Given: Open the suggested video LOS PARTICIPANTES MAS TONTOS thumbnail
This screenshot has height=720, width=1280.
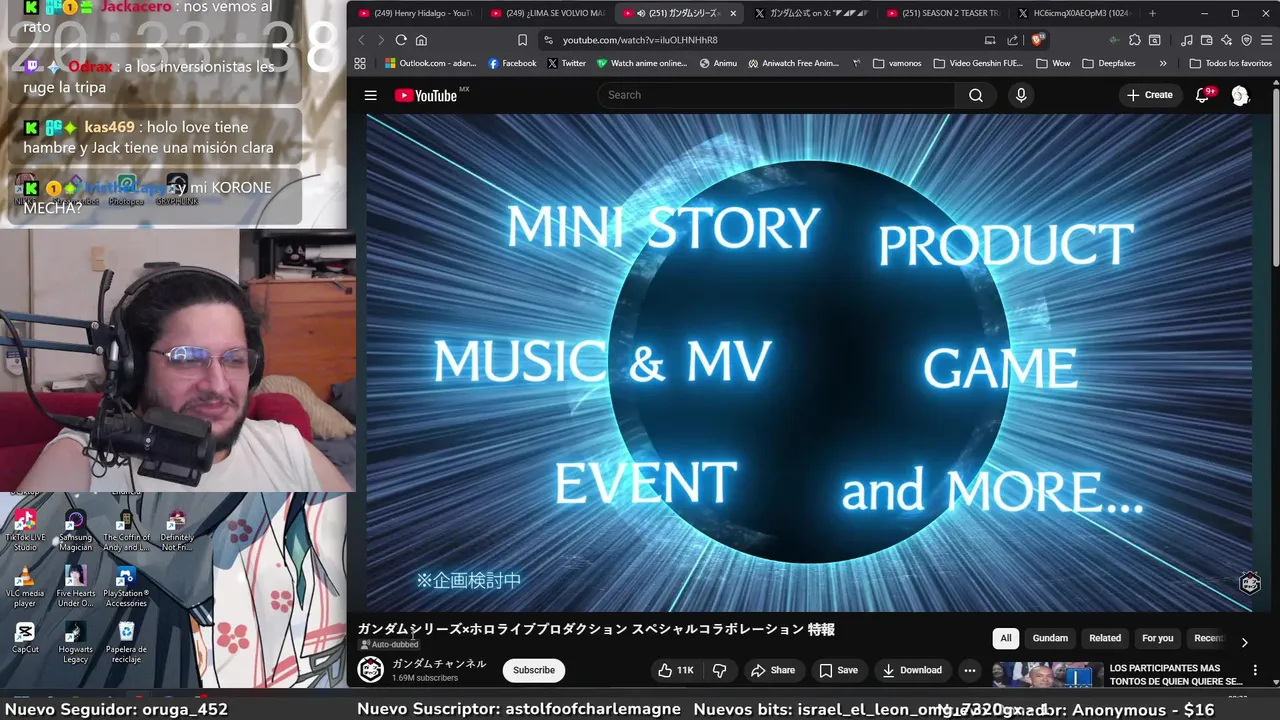Looking at the screenshot, I should tap(1047, 675).
